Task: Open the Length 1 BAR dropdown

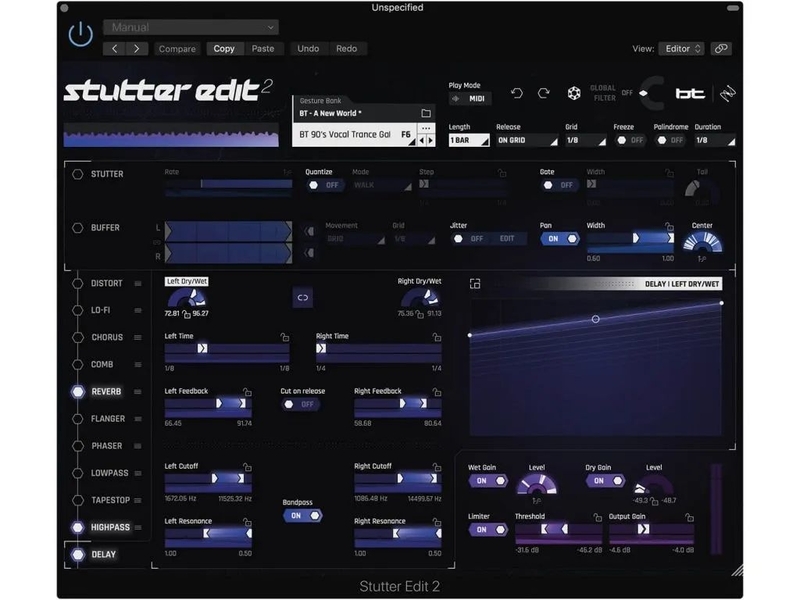Action: coord(469,140)
